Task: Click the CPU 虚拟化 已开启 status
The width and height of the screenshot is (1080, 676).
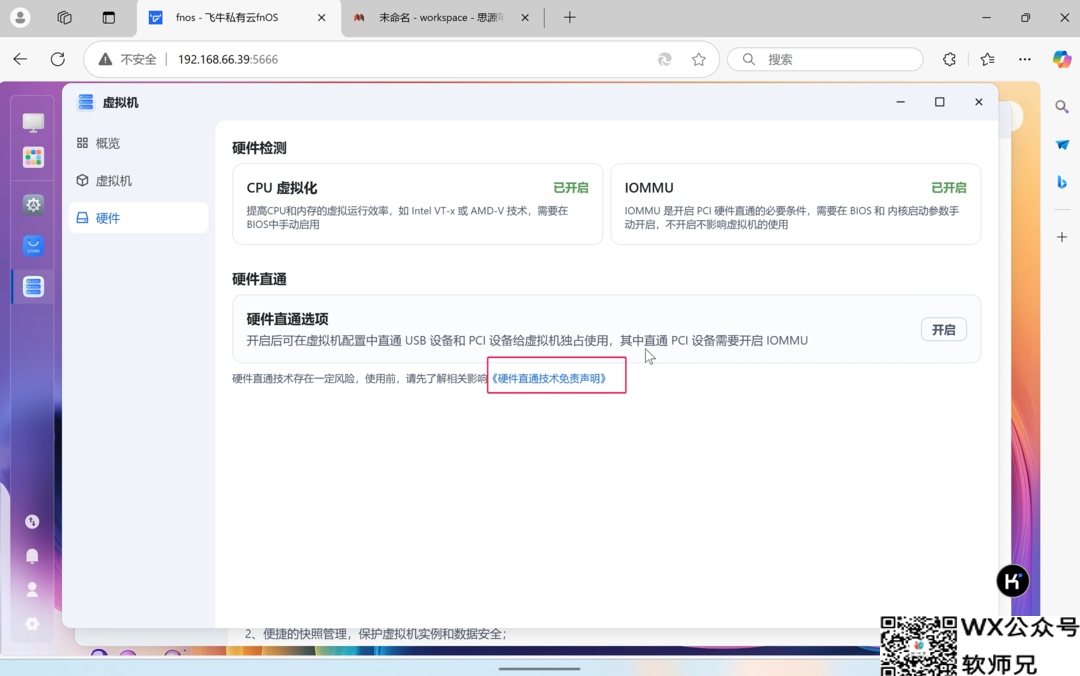Action: coord(571,187)
